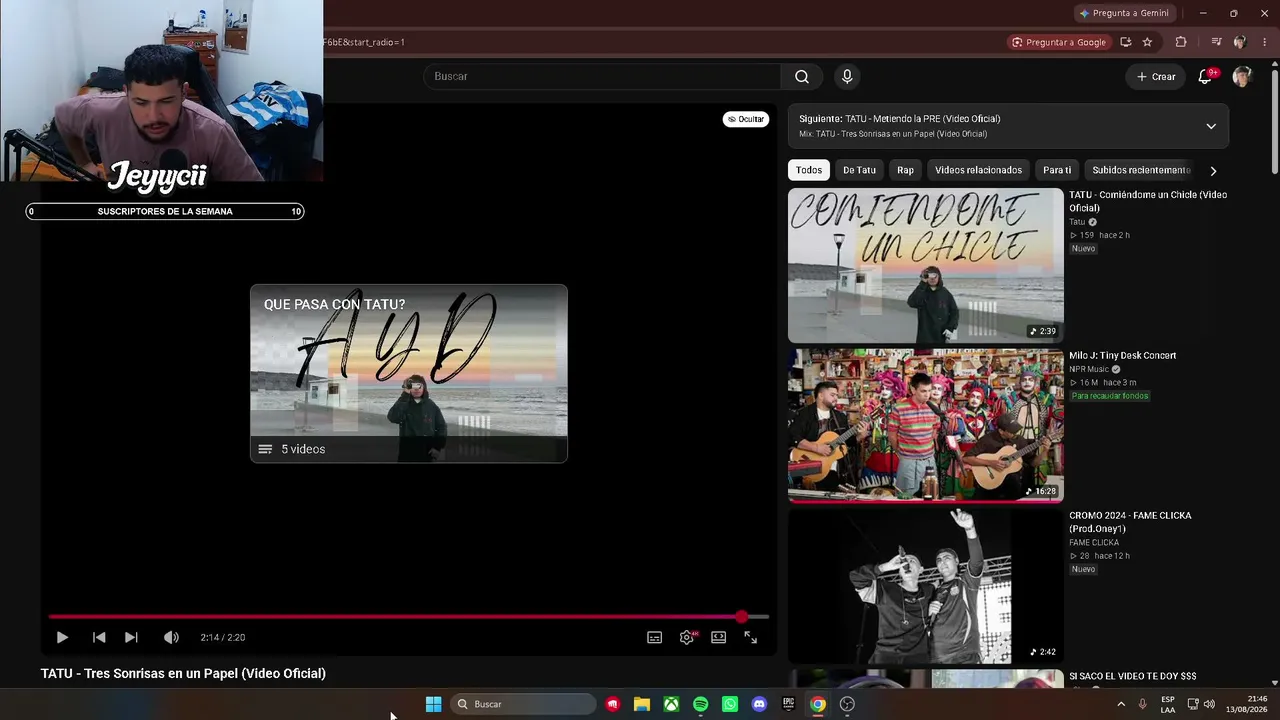The height and width of the screenshot is (720, 1280).
Task: Open the ESP LAA language switcher
Action: tap(1168, 704)
